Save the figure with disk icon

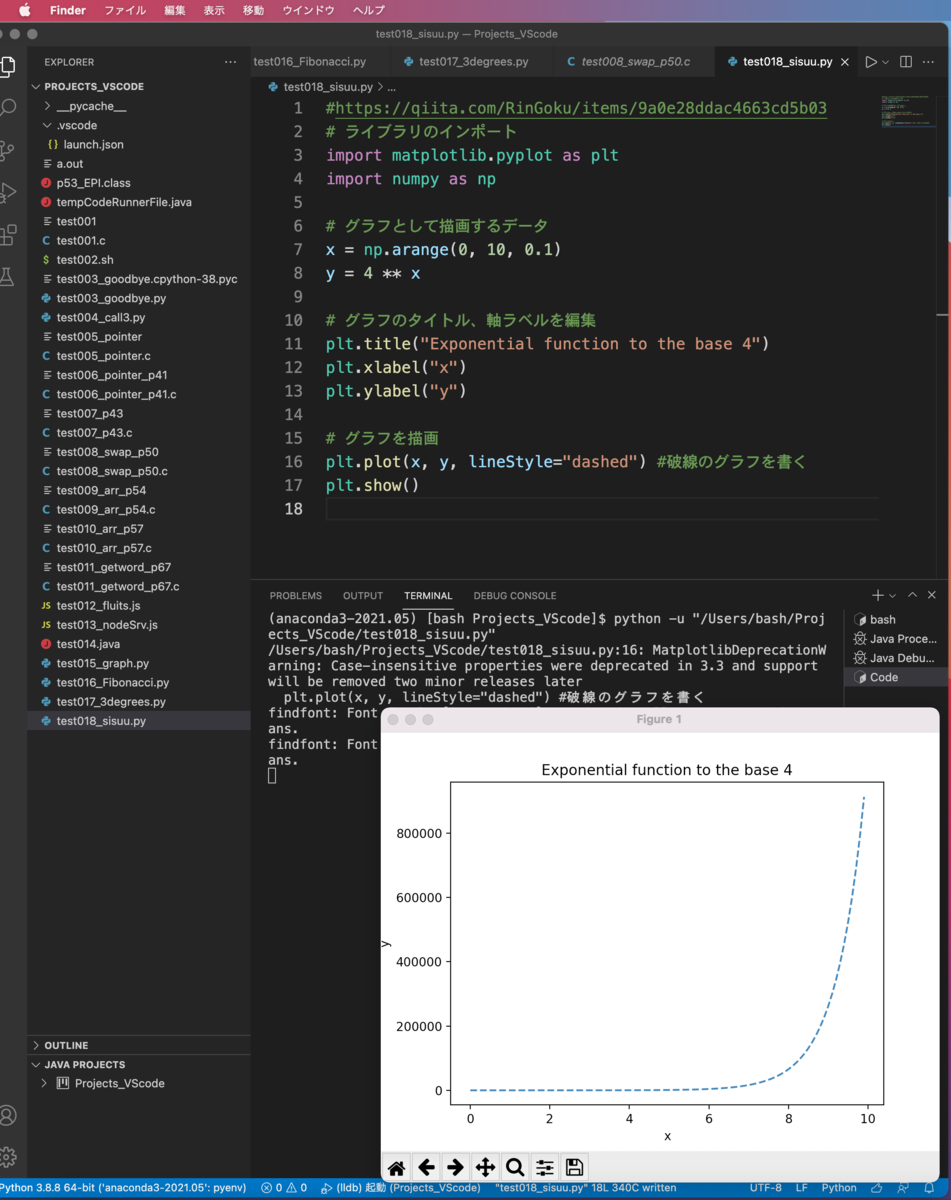point(574,1167)
